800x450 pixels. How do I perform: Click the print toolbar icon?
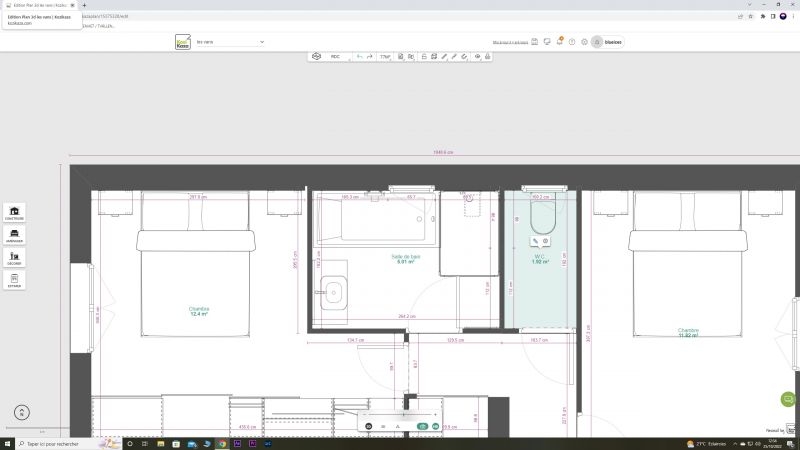[424, 57]
